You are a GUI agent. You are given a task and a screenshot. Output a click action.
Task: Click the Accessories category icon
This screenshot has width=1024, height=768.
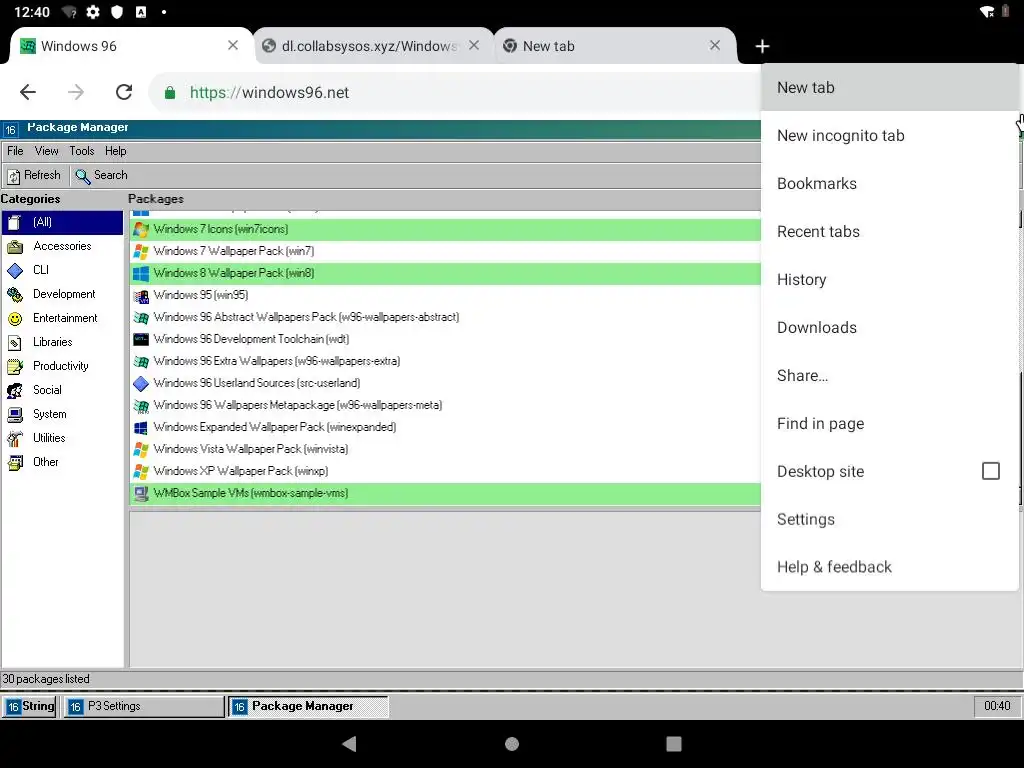tap(14, 247)
